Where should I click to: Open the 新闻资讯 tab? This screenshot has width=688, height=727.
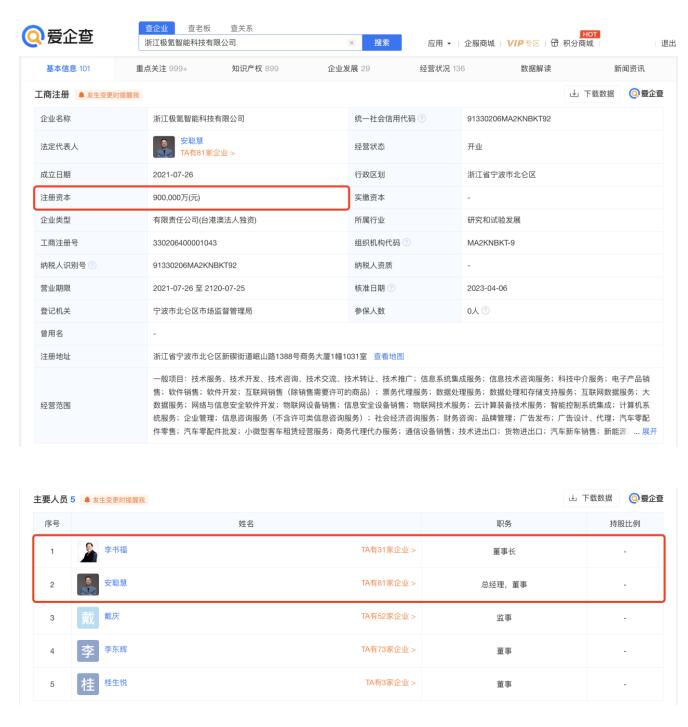coord(629,69)
